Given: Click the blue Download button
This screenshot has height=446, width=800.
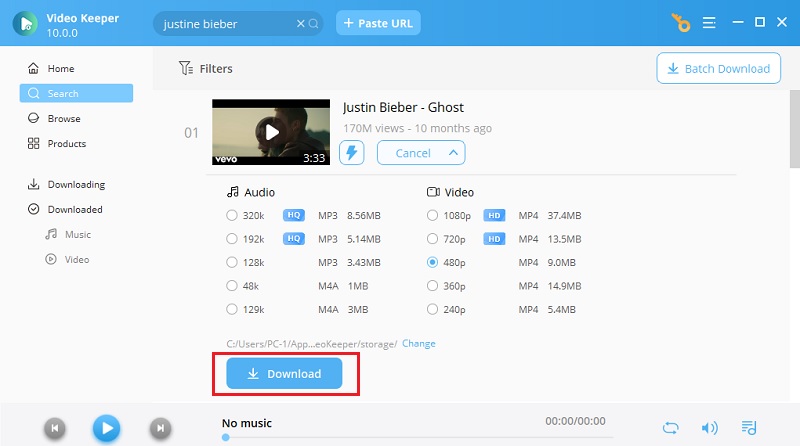Looking at the screenshot, I should pos(284,374).
